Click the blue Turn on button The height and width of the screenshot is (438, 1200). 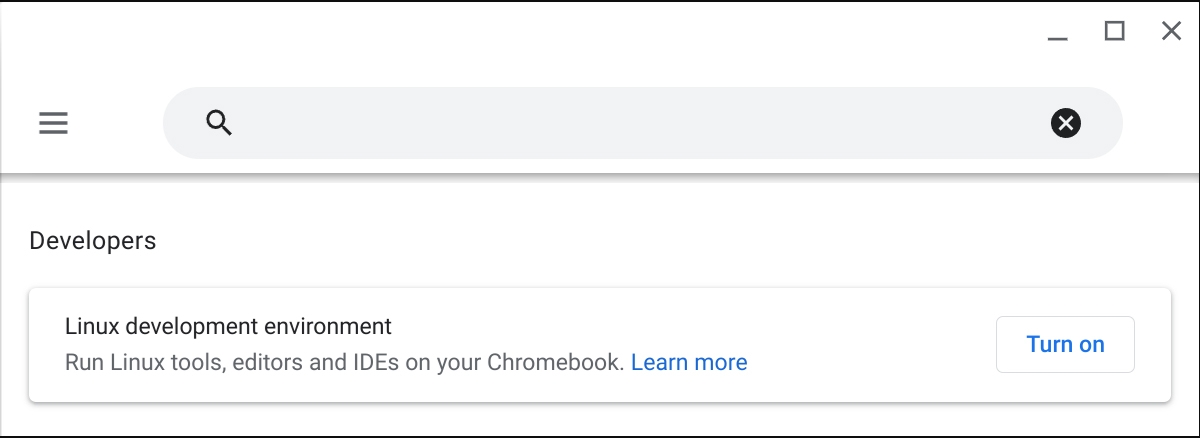tap(1065, 344)
